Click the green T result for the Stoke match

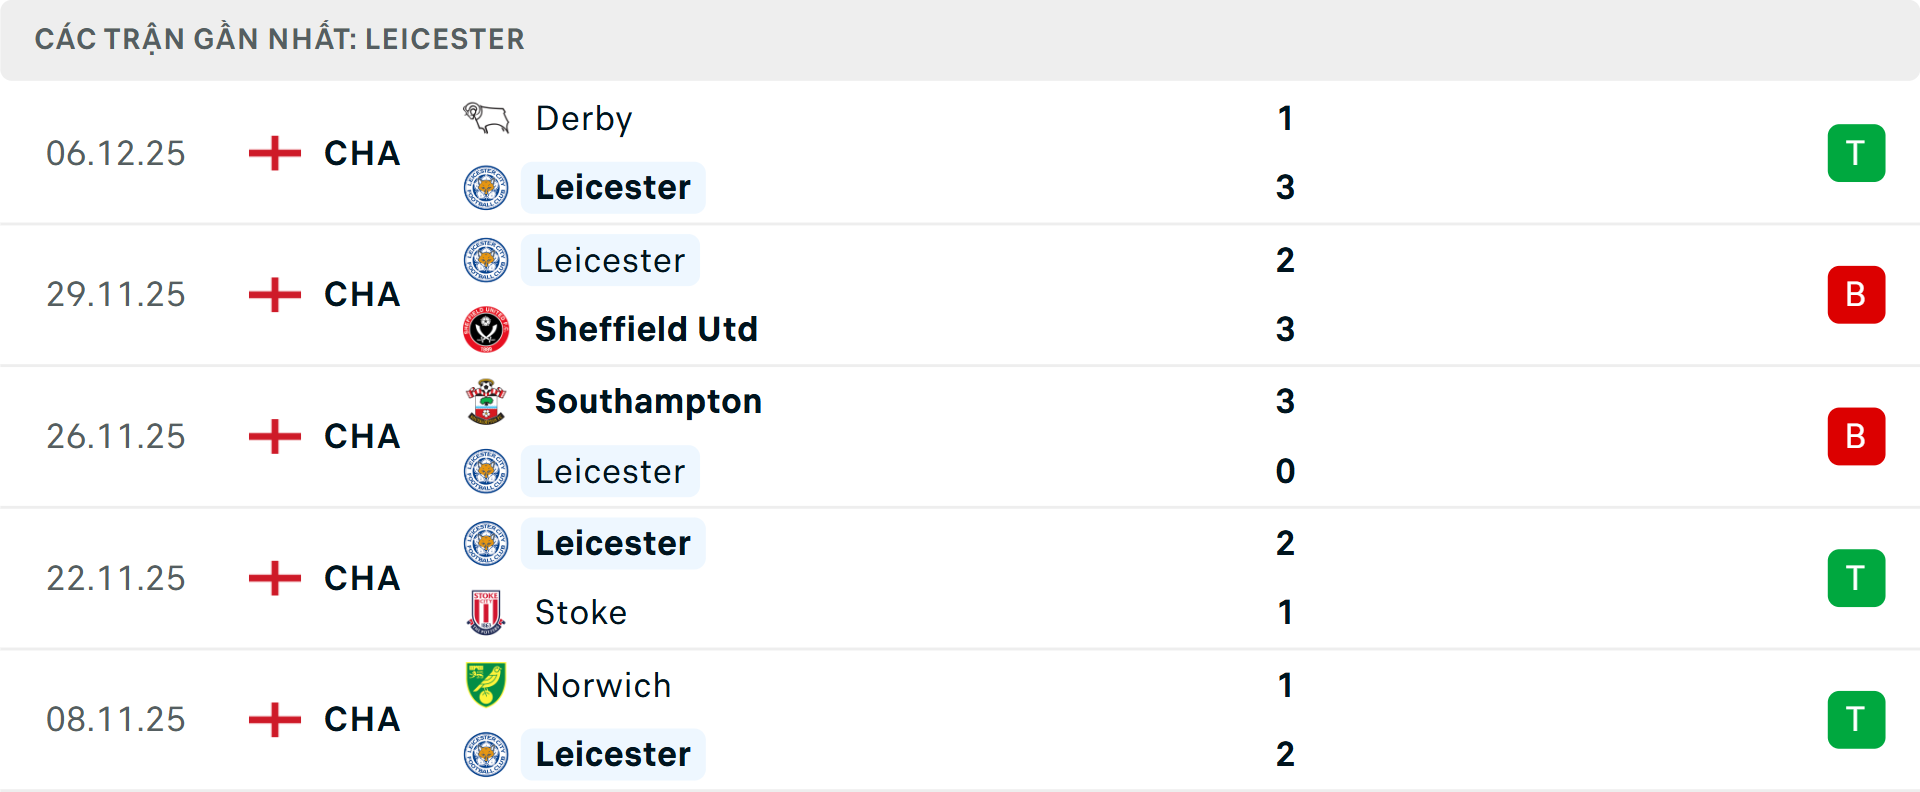tap(1856, 578)
